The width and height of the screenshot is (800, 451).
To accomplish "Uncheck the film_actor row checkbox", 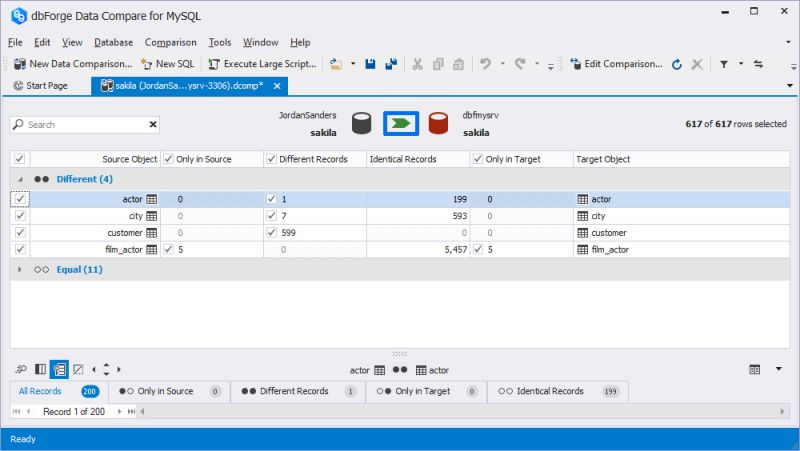I will tap(20, 249).
